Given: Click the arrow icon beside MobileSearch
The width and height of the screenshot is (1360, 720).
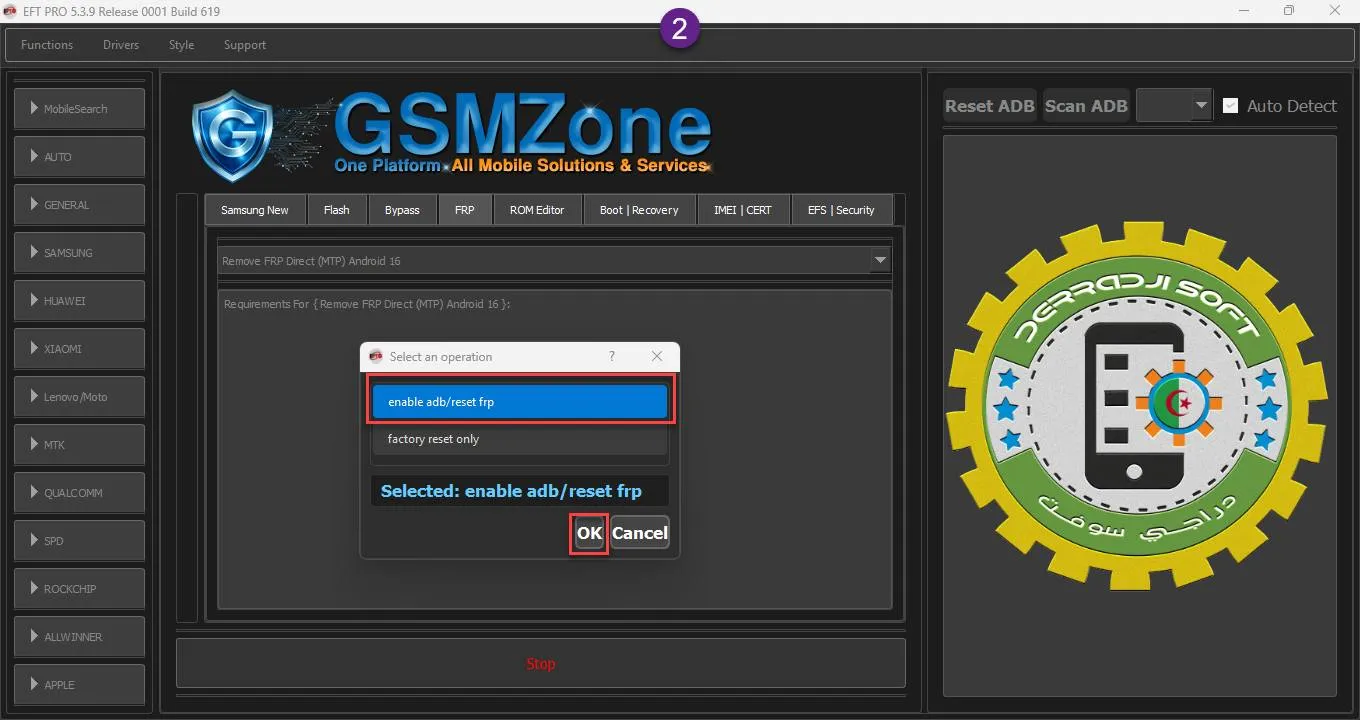Looking at the screenshot, I should tap(34, 109).
